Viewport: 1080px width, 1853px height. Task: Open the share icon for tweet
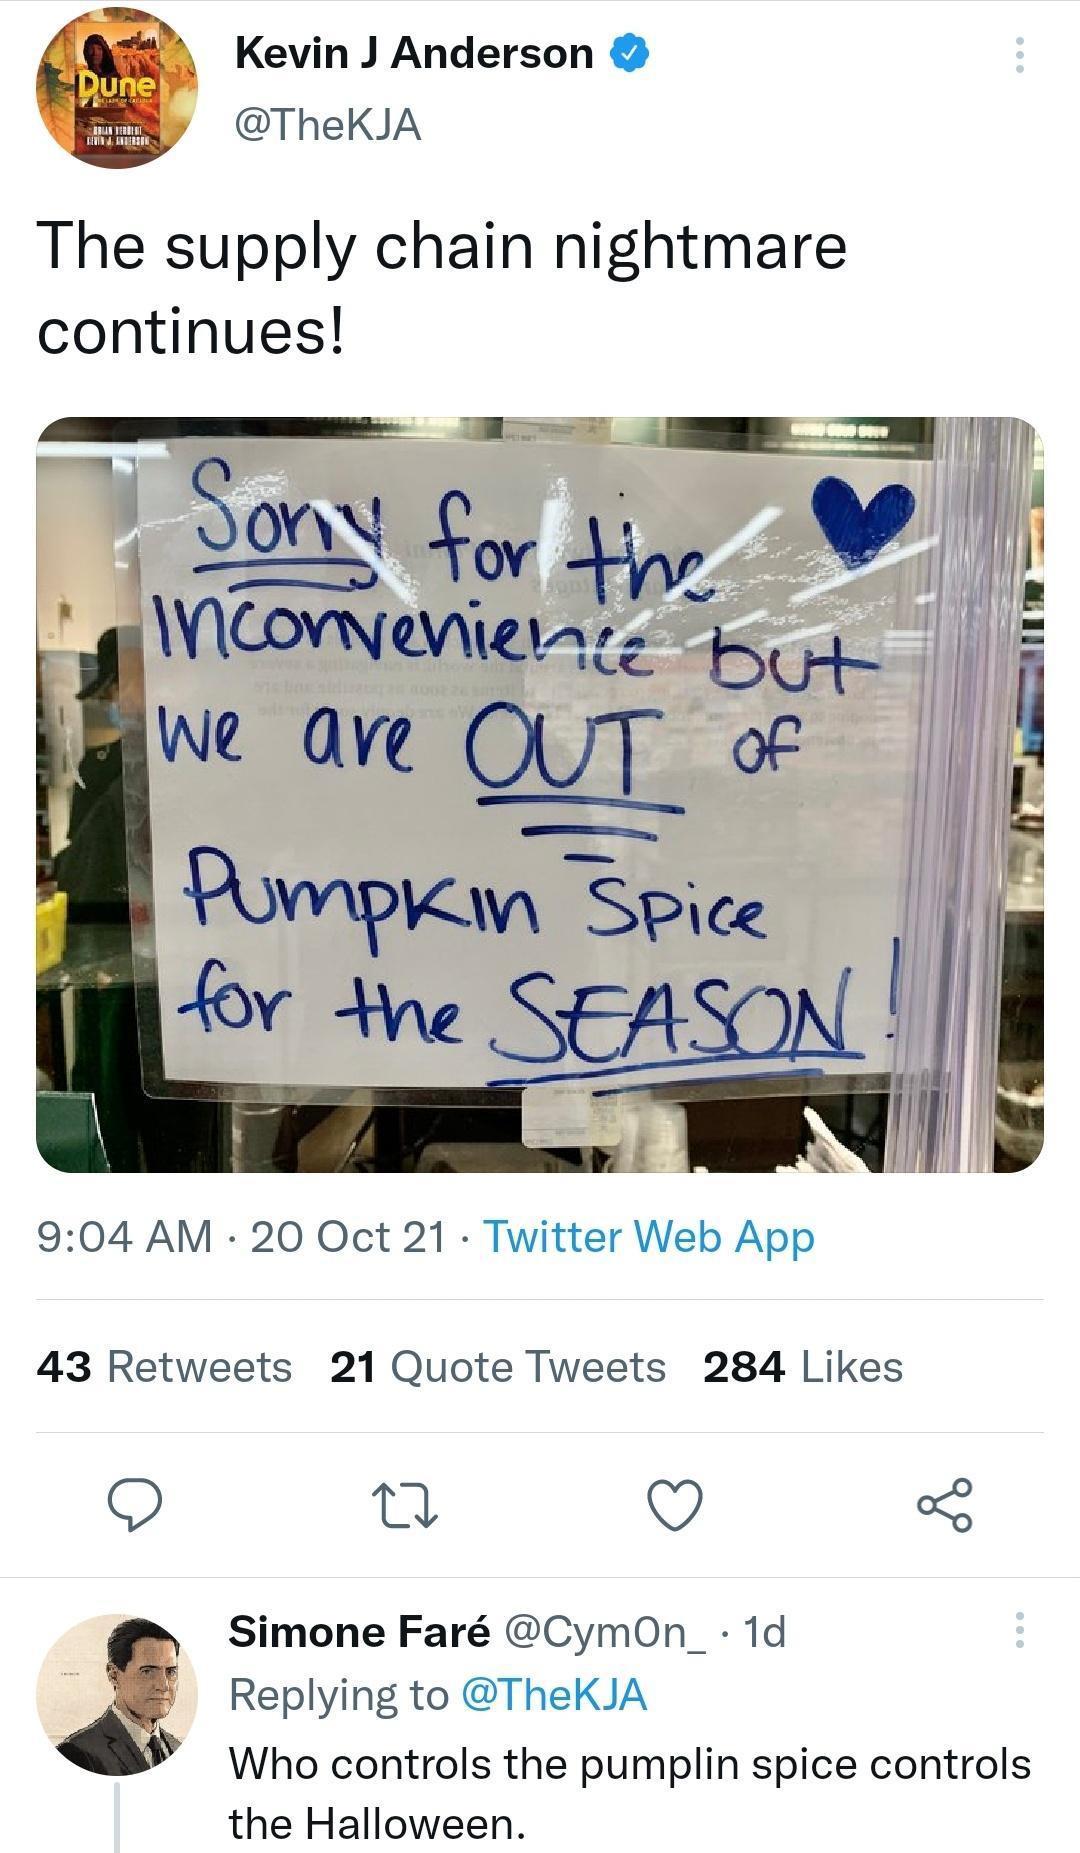943,1505
